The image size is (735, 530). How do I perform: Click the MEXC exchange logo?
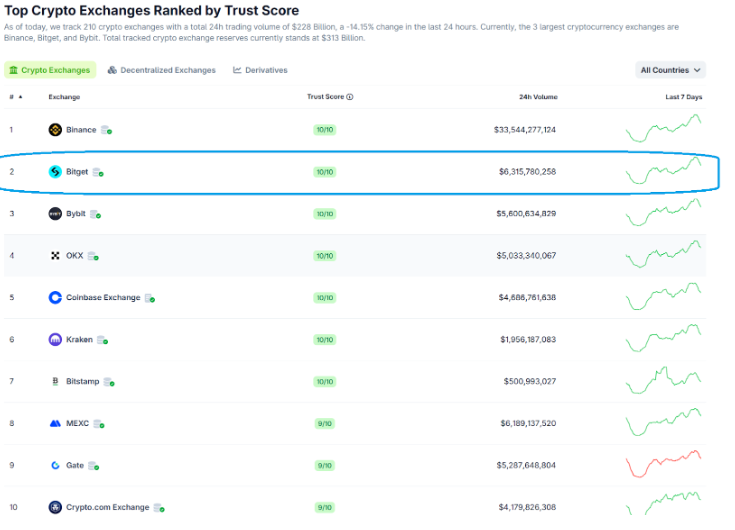click(55, 424)
